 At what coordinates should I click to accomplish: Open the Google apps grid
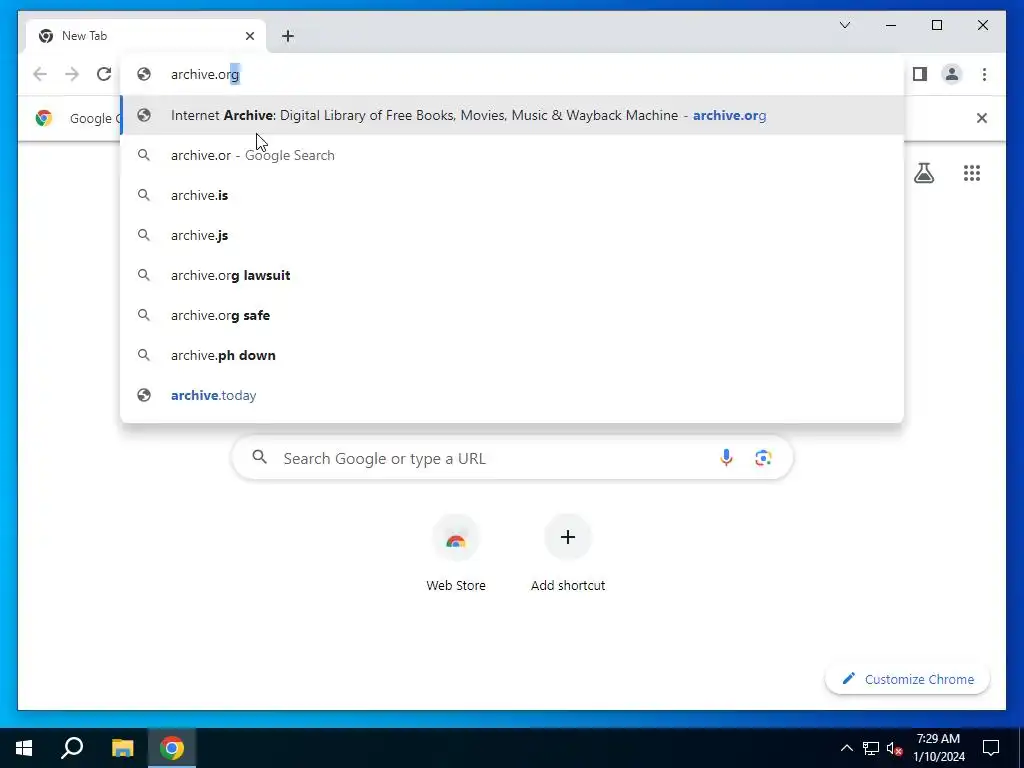tap(972, 173)
